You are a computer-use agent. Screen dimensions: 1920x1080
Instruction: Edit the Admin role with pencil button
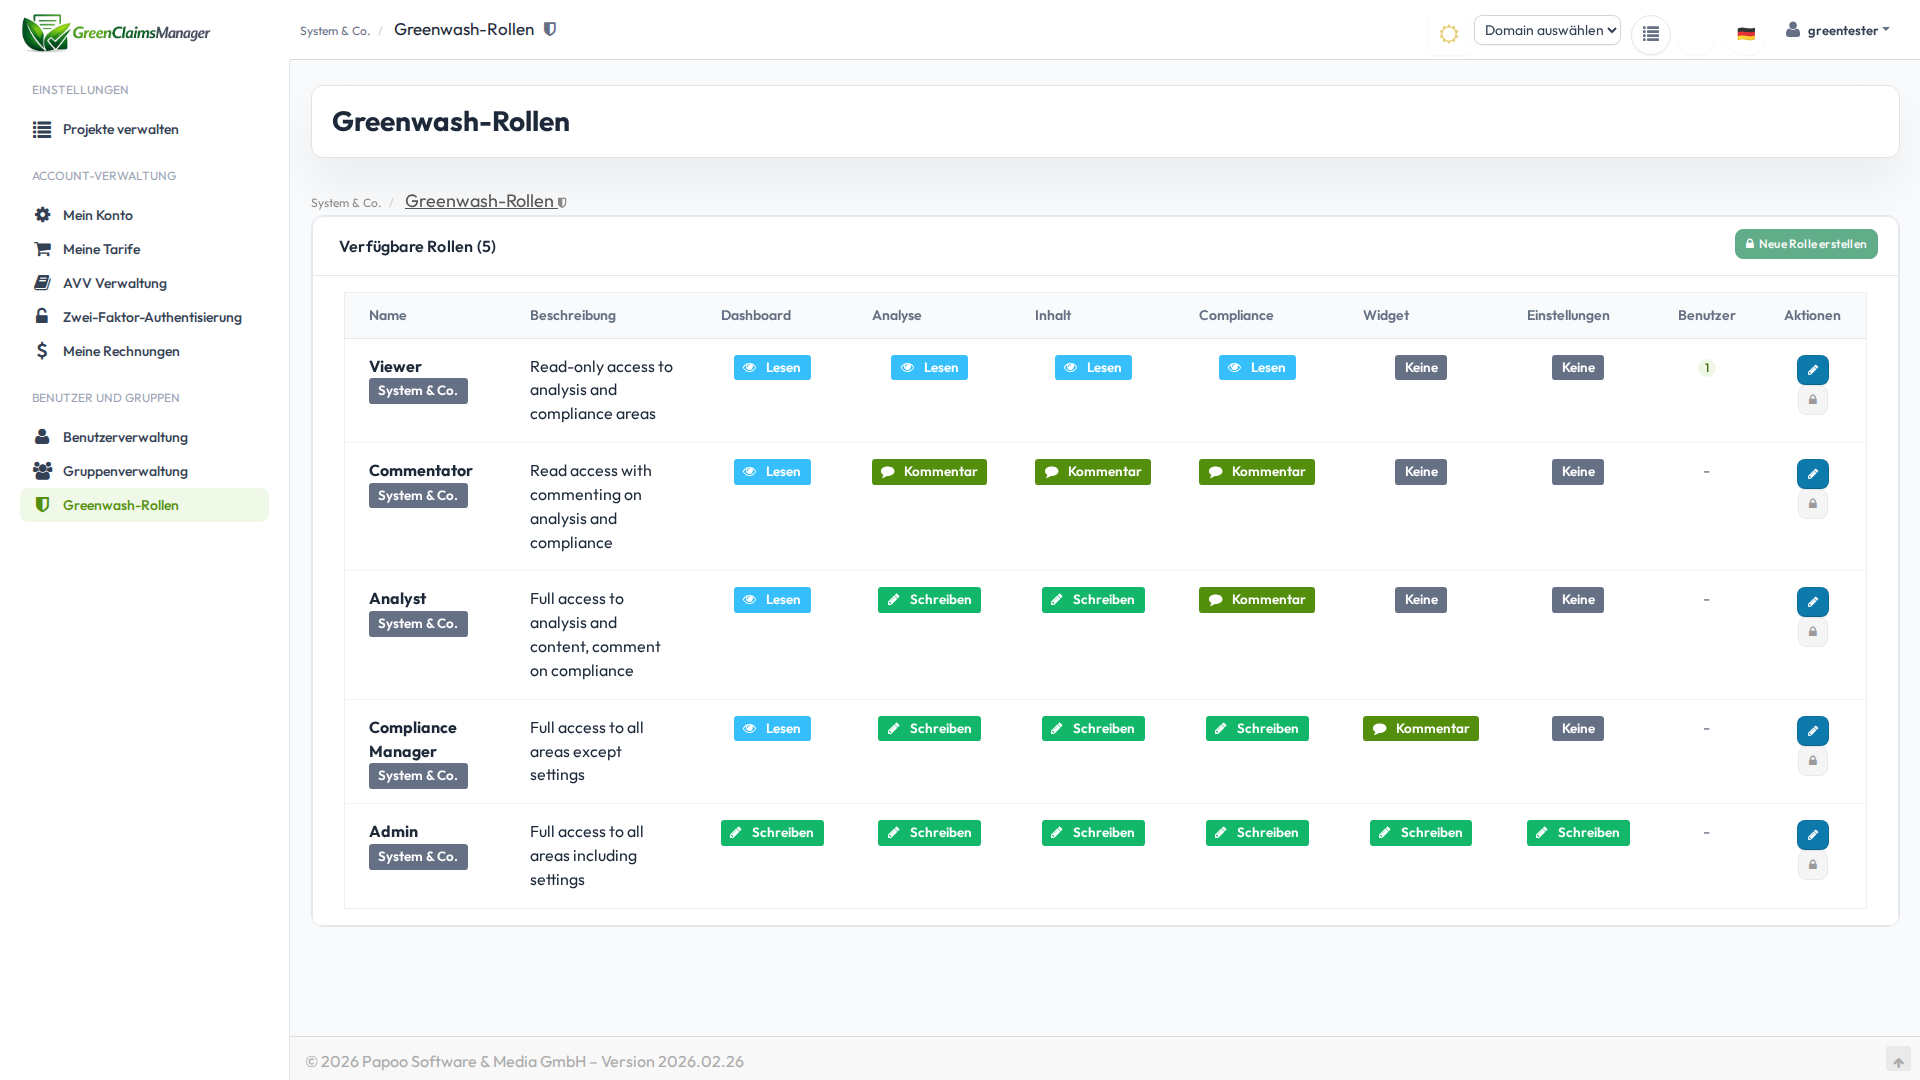1812,835
